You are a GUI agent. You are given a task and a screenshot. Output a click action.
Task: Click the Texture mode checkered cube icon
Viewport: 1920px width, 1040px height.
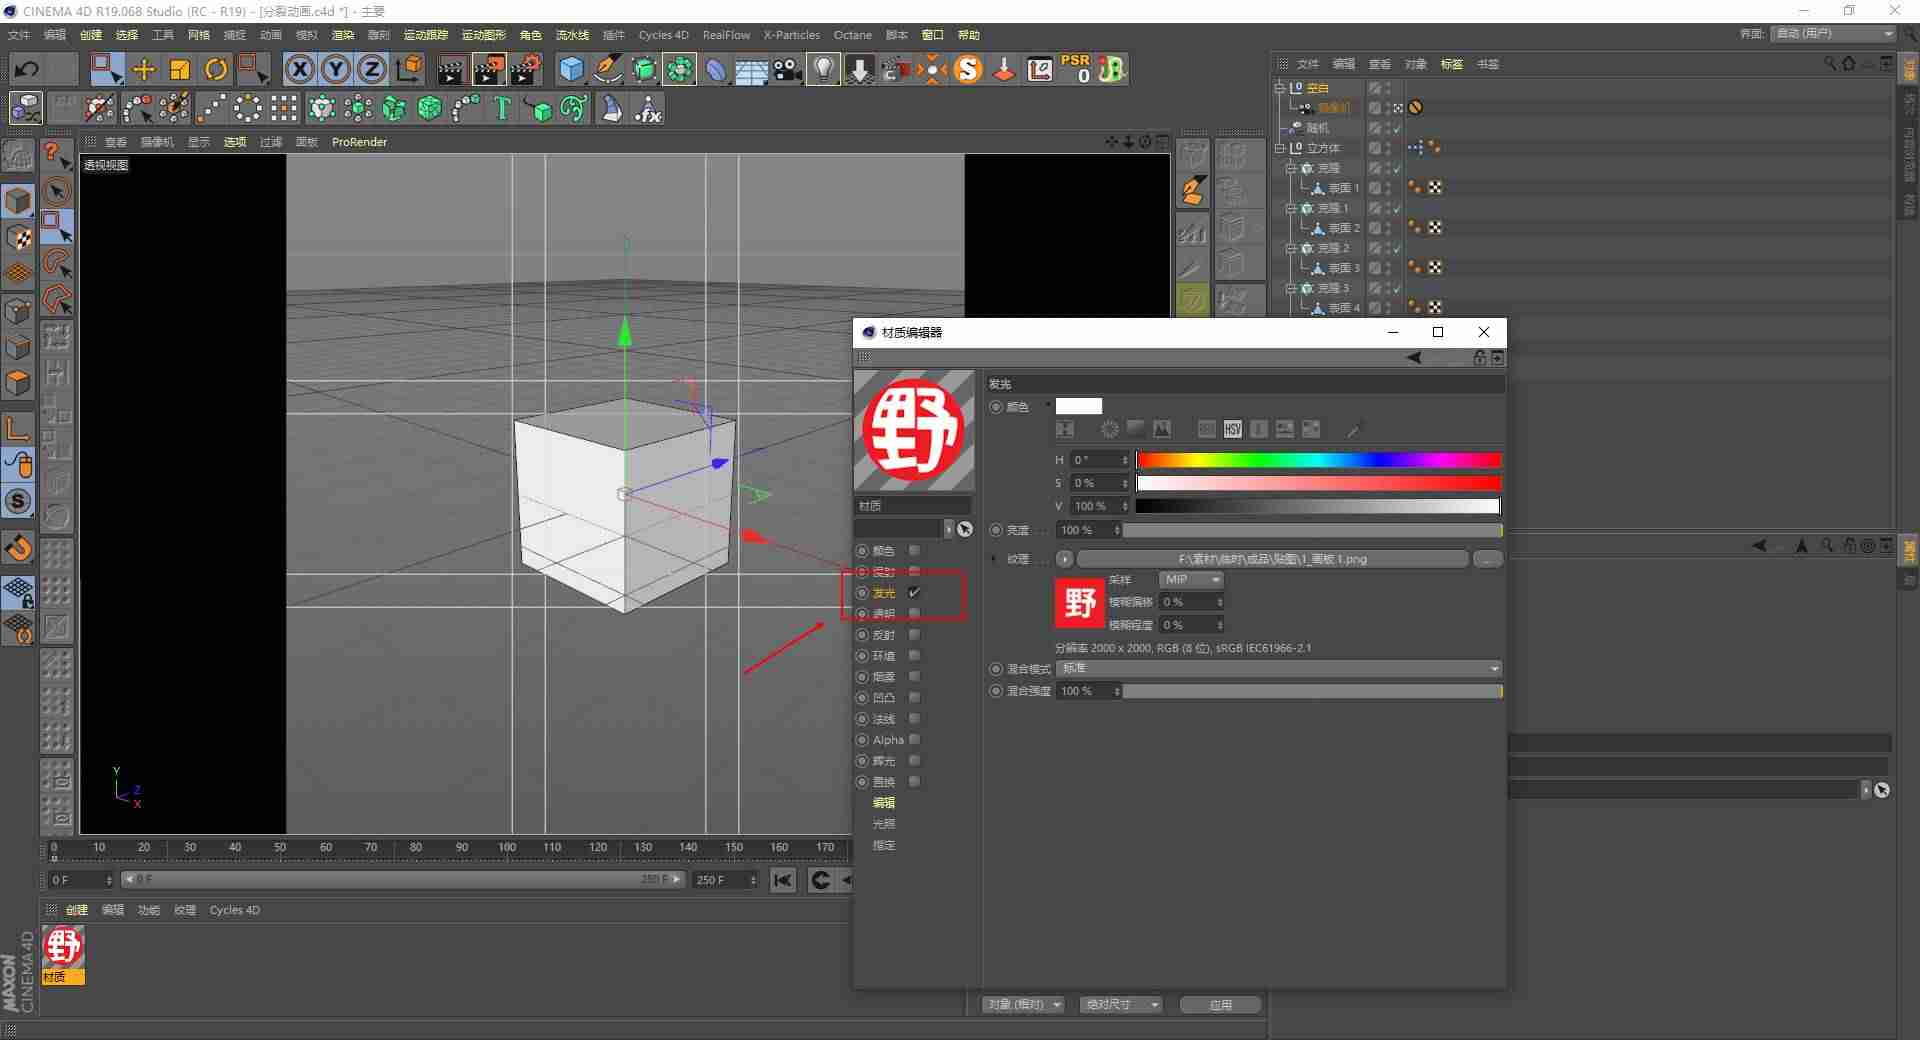tap(19, 237)
